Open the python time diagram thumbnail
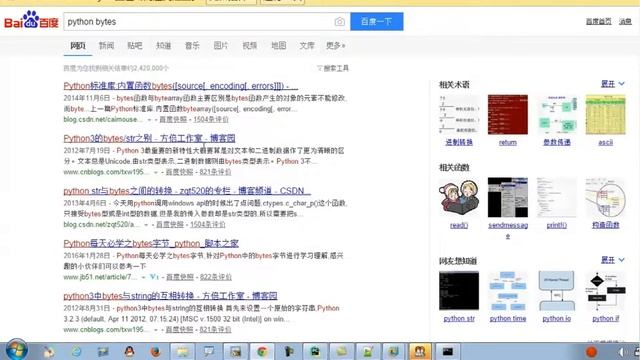640x360 pixels. tap(508, 291)
